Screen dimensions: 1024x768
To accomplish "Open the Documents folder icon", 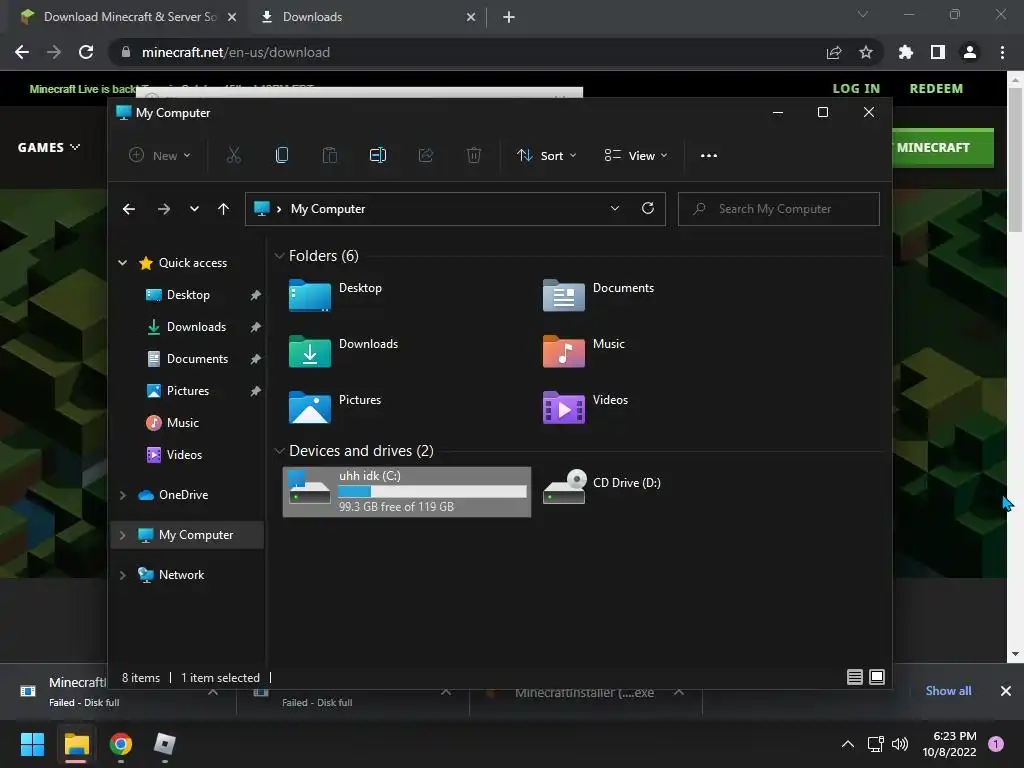I will (564, 295).
